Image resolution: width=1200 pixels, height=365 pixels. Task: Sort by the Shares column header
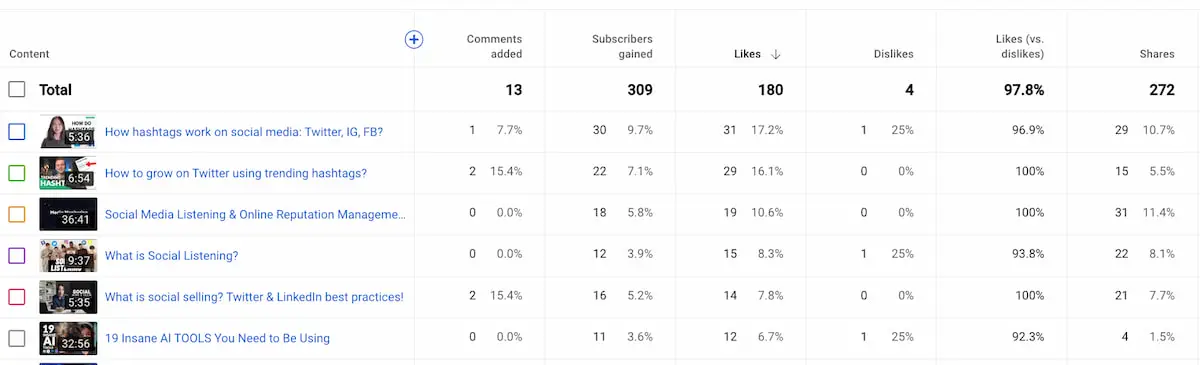[x=1157, y=54]
